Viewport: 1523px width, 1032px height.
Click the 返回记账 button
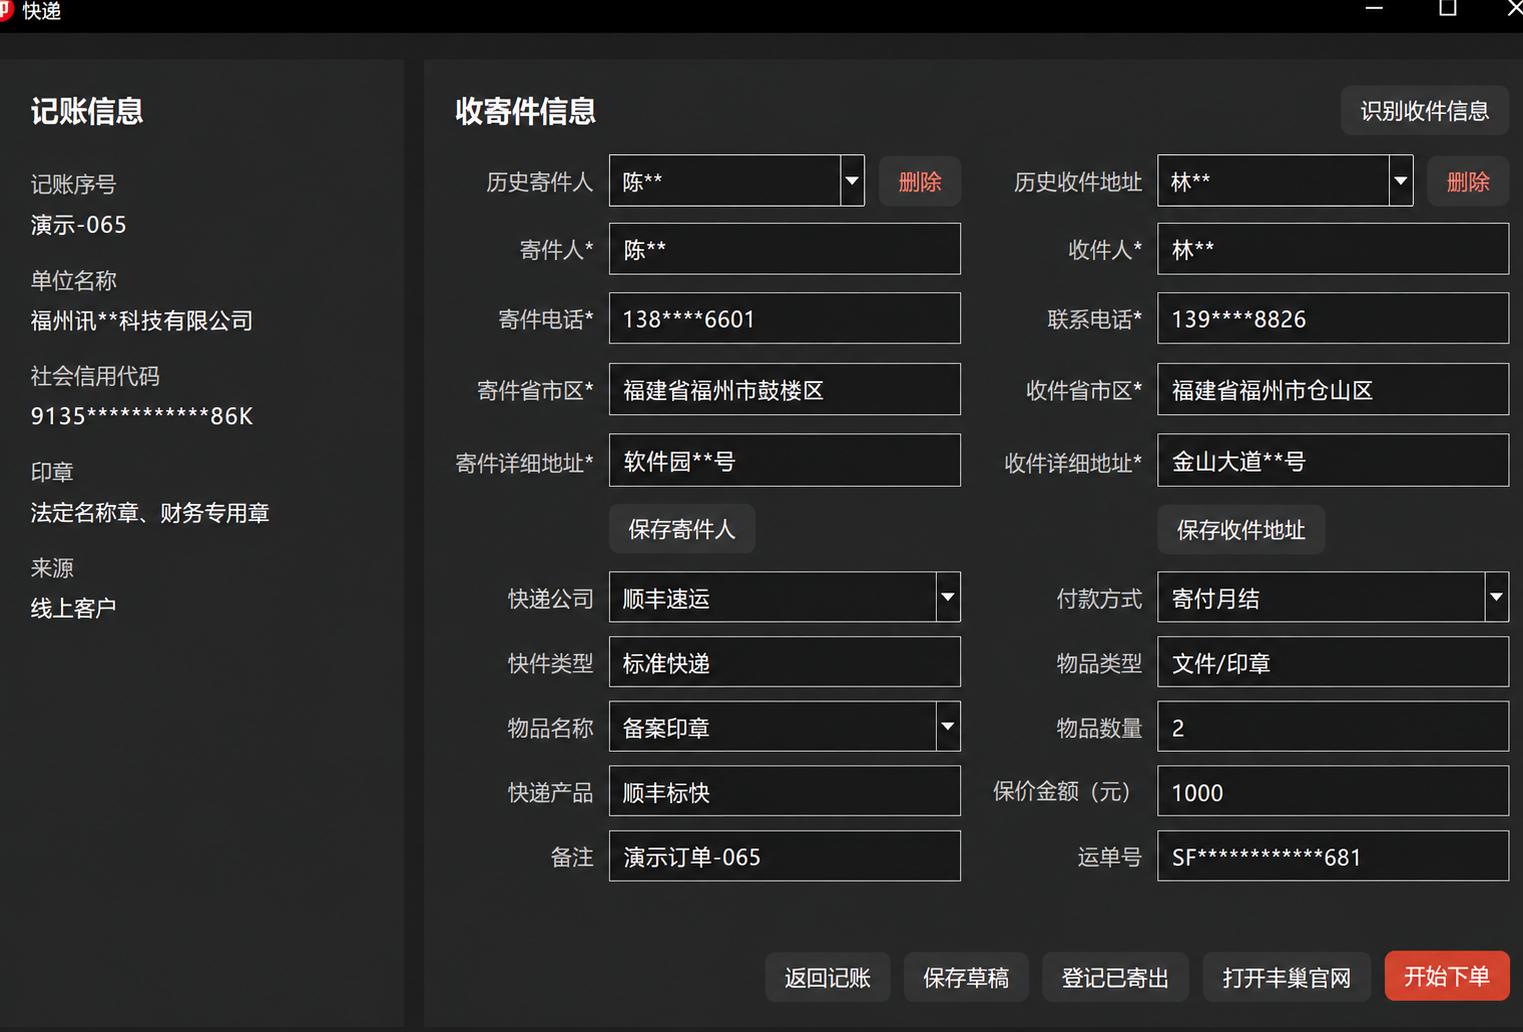[828, 977]
